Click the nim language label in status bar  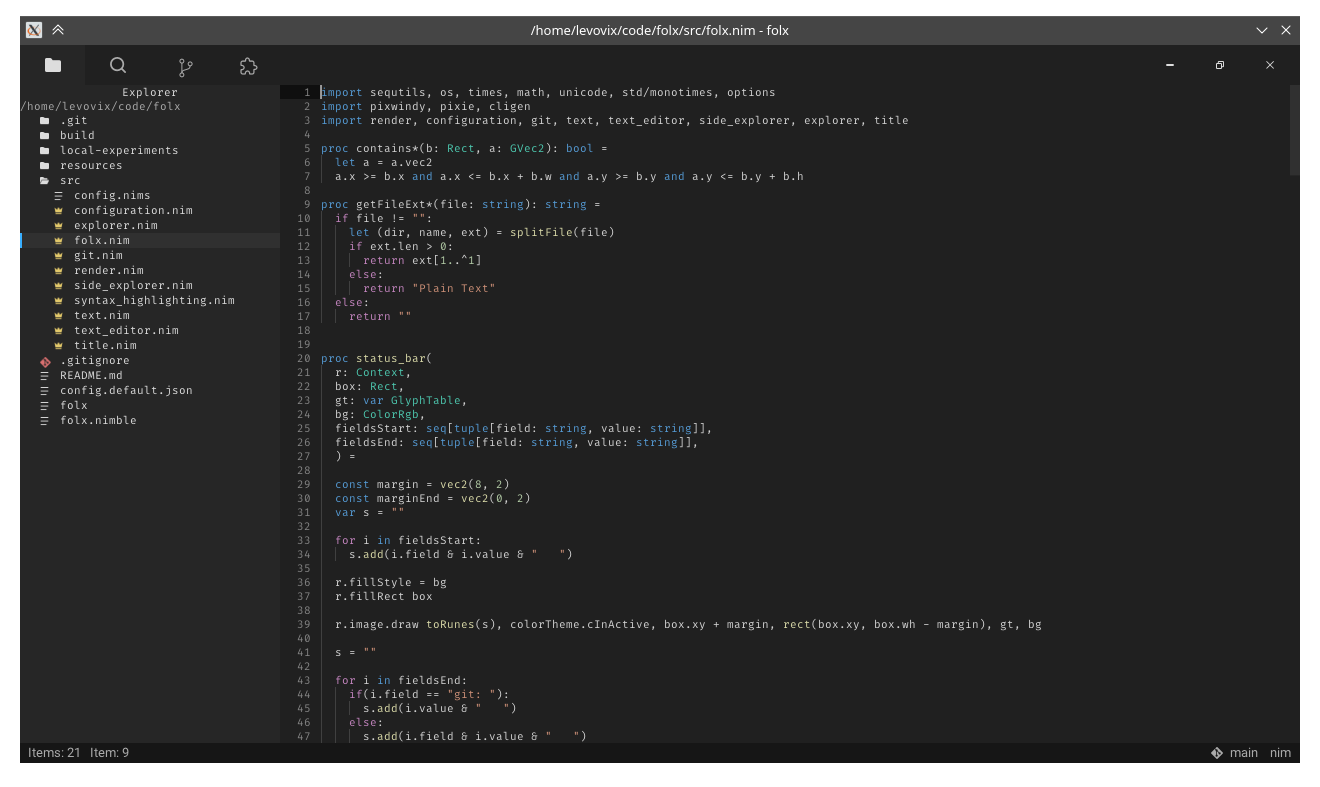(x=1280, y=753)
